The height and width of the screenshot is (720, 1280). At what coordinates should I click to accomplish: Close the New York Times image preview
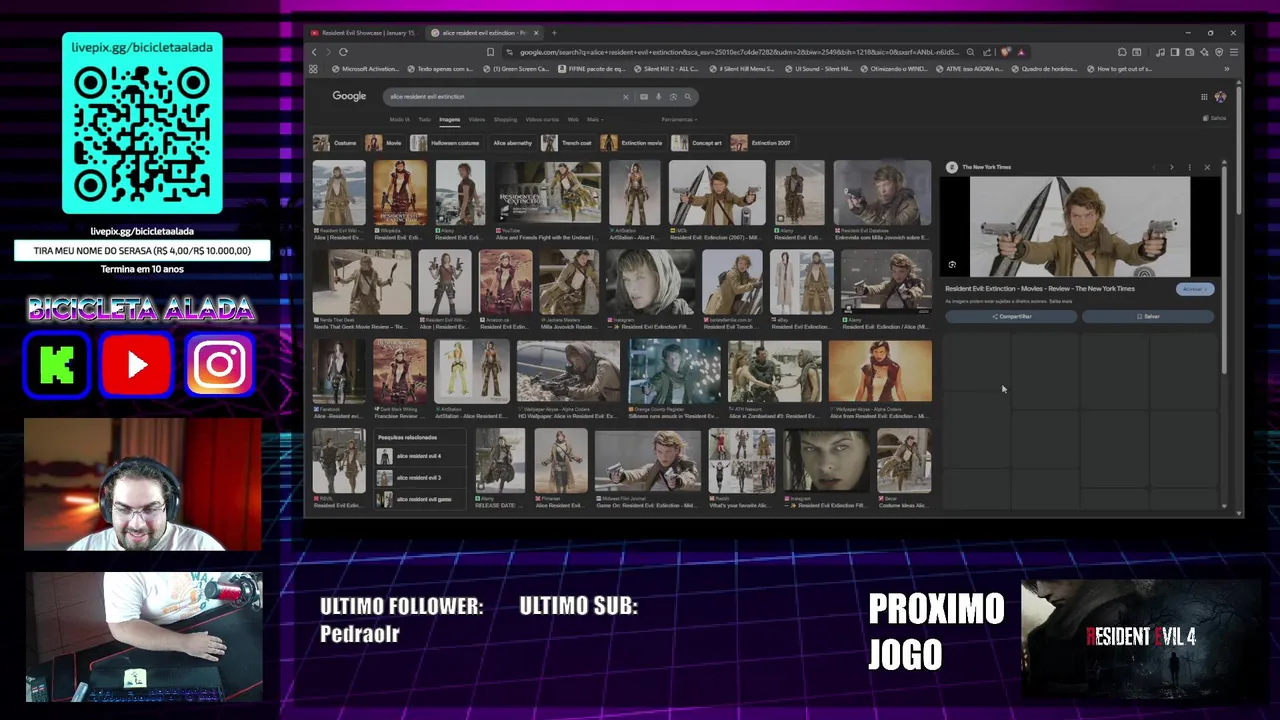pos(1207,167)
